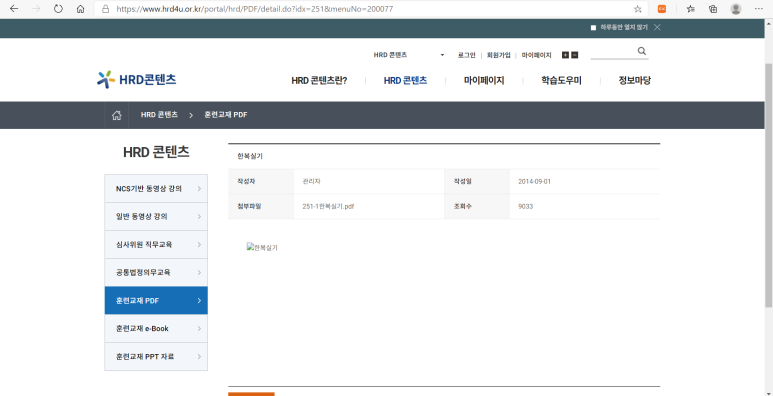Reload the current page

tap(58, 9)
